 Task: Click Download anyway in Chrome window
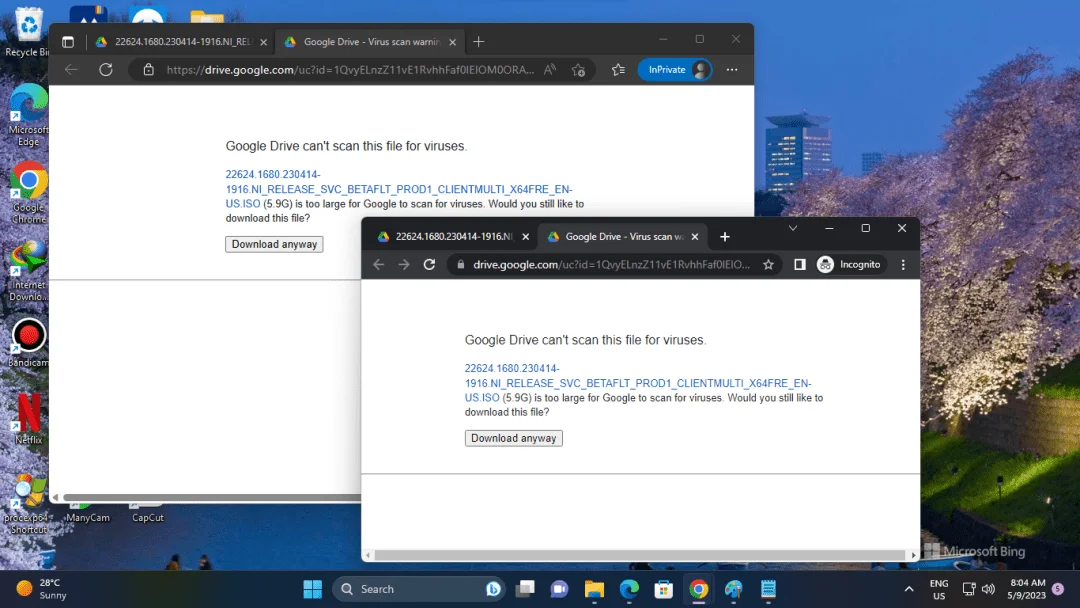click(x=513, y=439)
